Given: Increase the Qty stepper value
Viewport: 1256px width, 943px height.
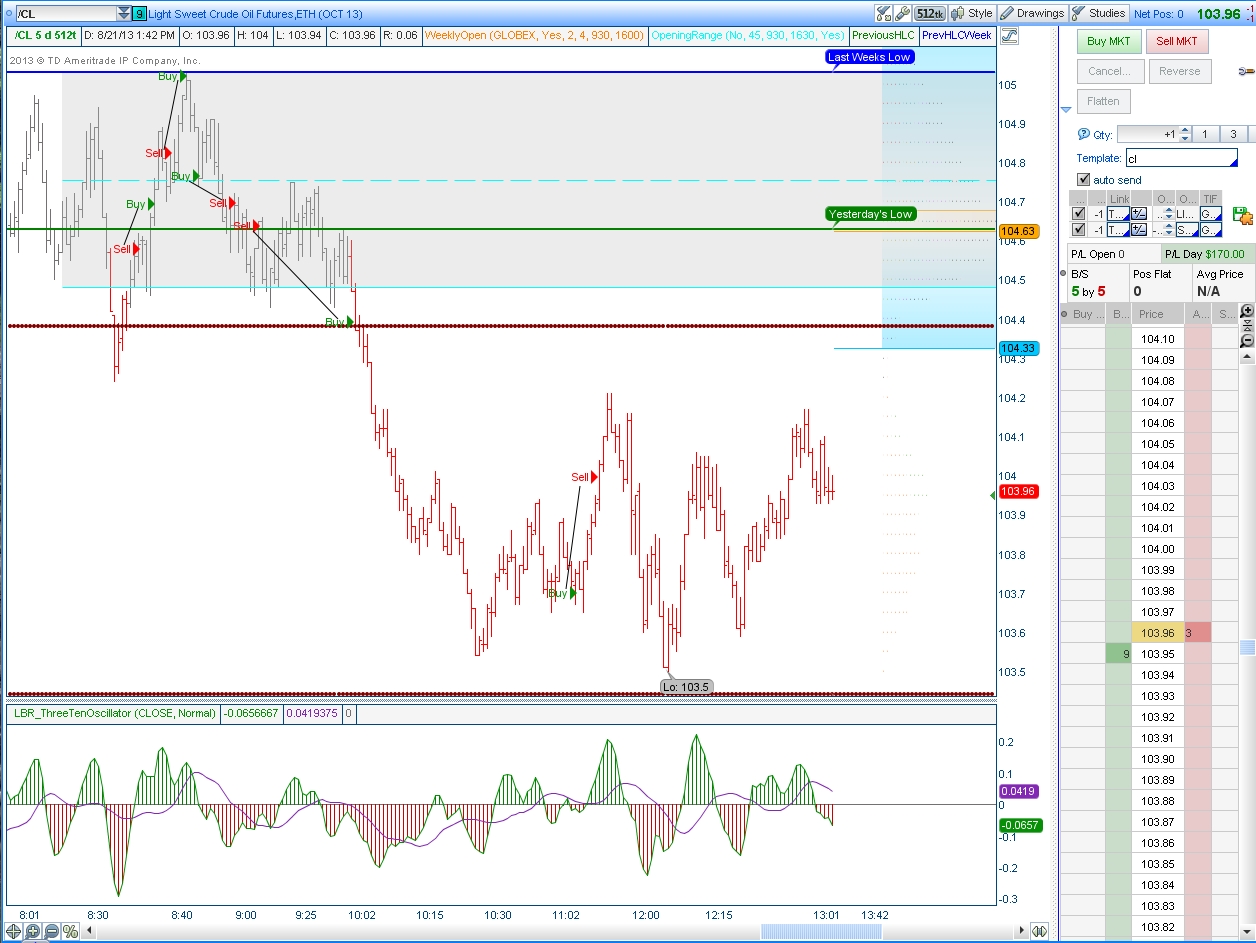Looking at the screenshot, I should click(1185, 130).
